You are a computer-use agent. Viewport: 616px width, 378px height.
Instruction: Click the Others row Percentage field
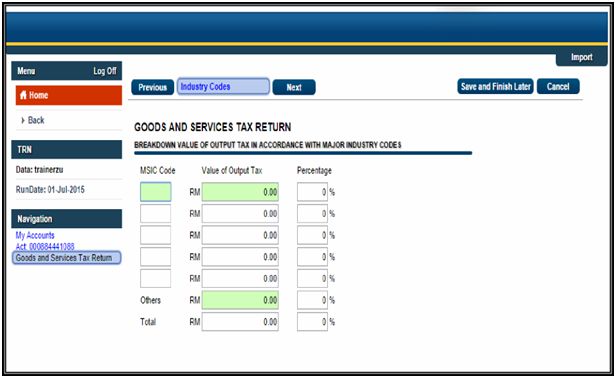click(x=312, y=300)
